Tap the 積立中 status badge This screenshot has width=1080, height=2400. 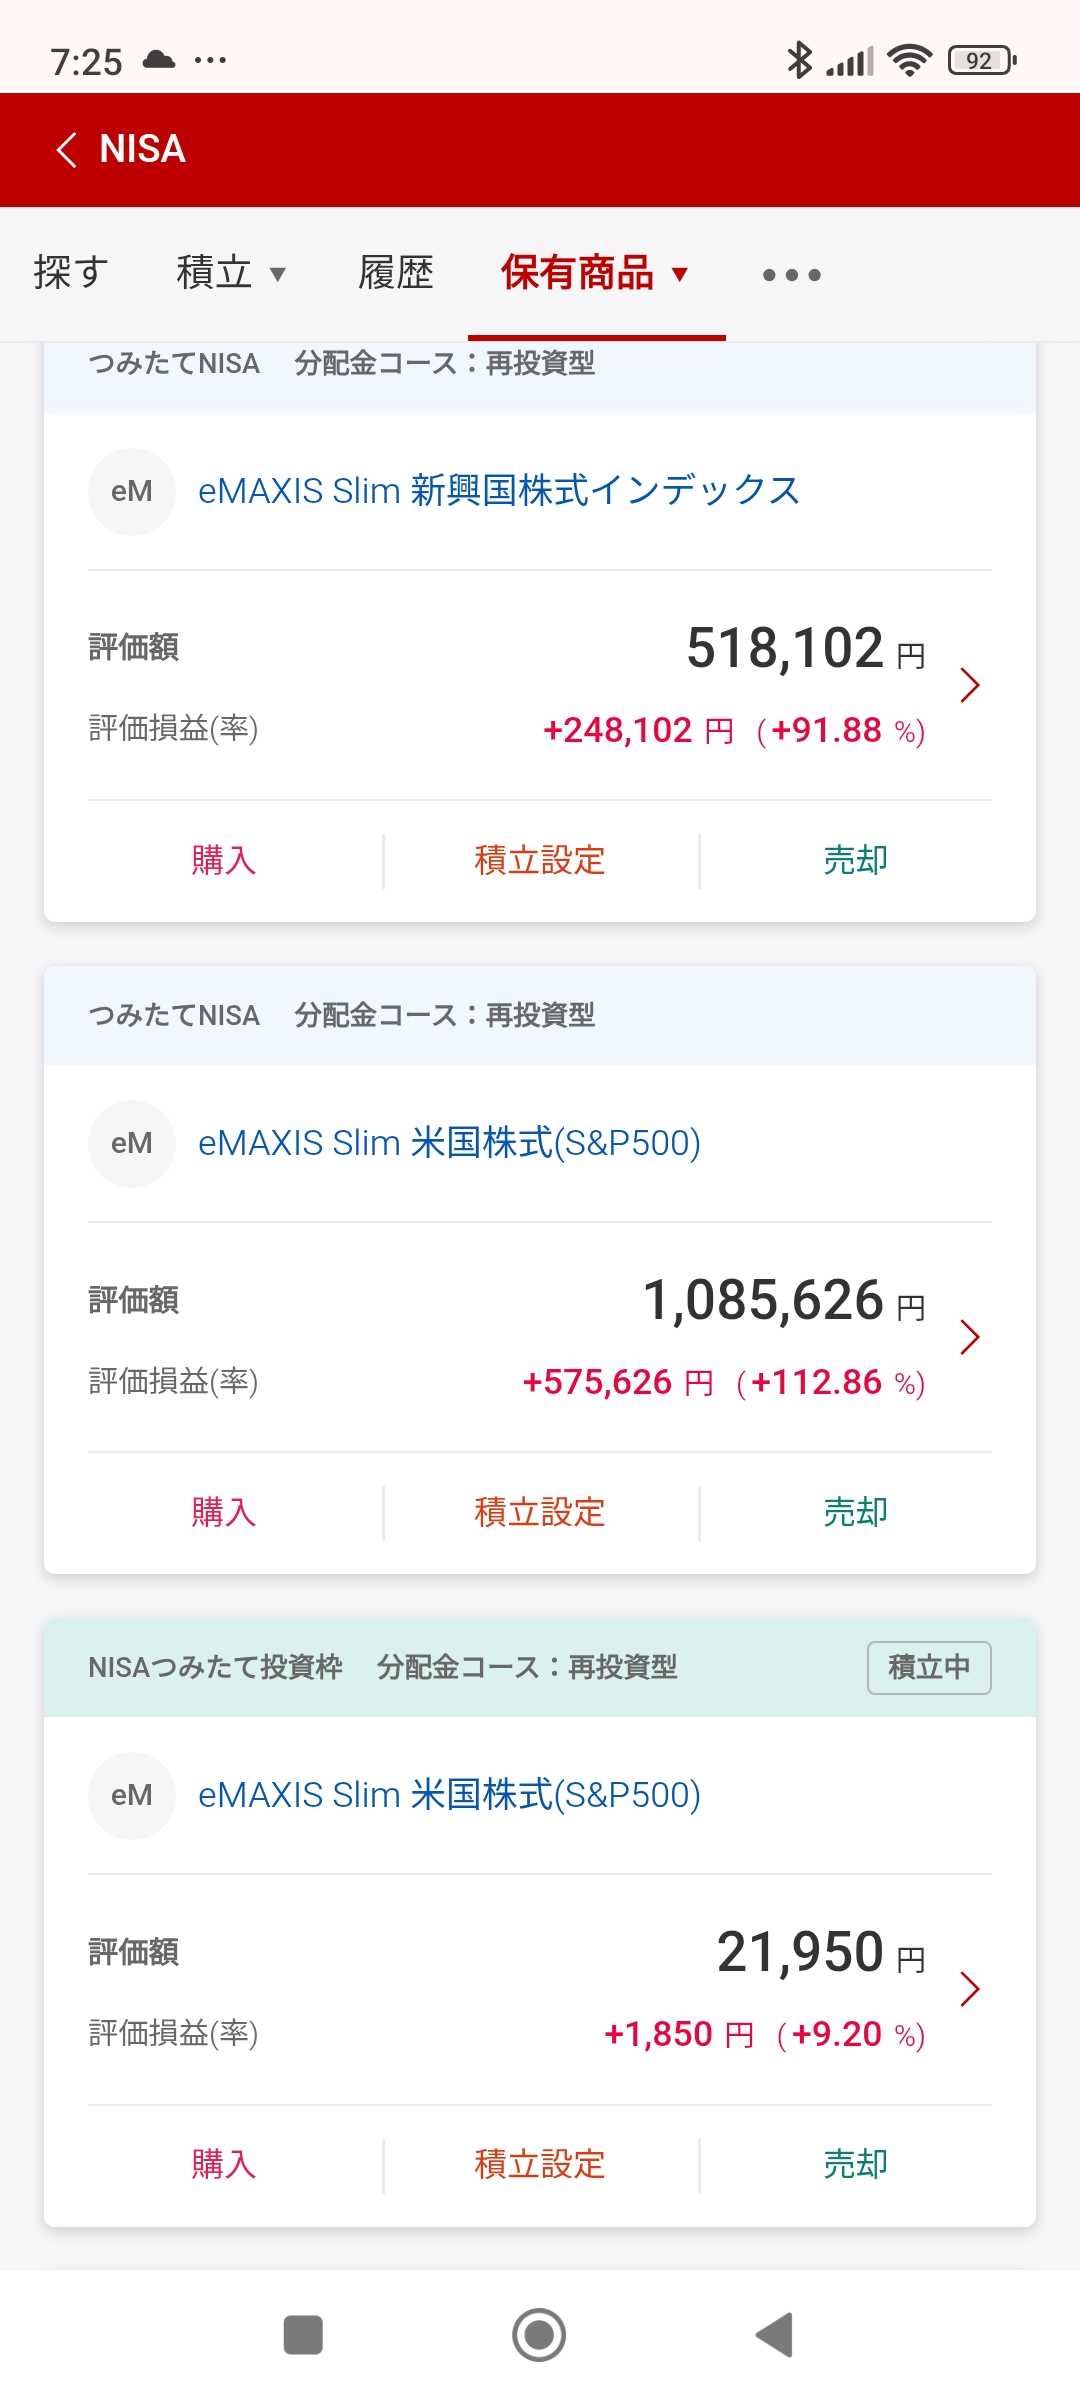point(929,1667)
